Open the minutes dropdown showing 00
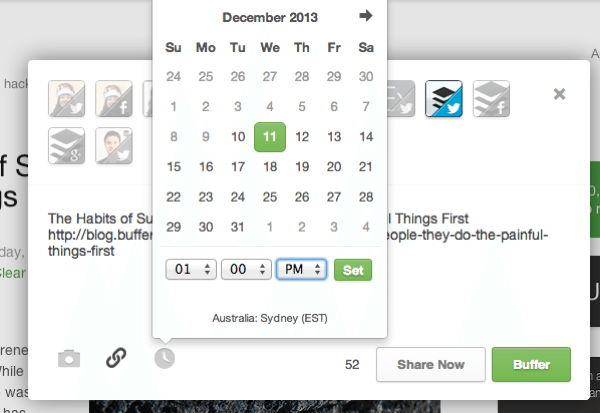The image size is (600, 413). [x=246, y=269]
